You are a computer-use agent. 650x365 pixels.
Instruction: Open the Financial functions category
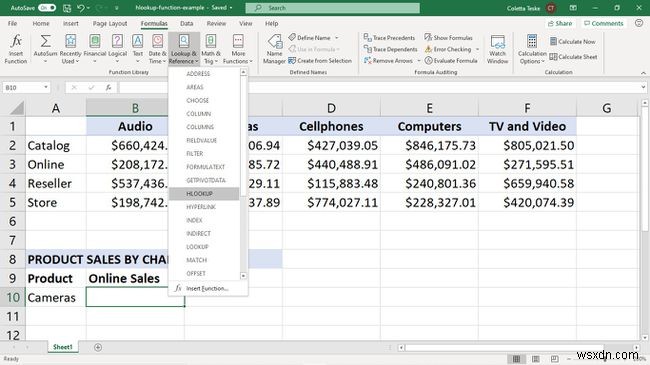click(95, 49)
